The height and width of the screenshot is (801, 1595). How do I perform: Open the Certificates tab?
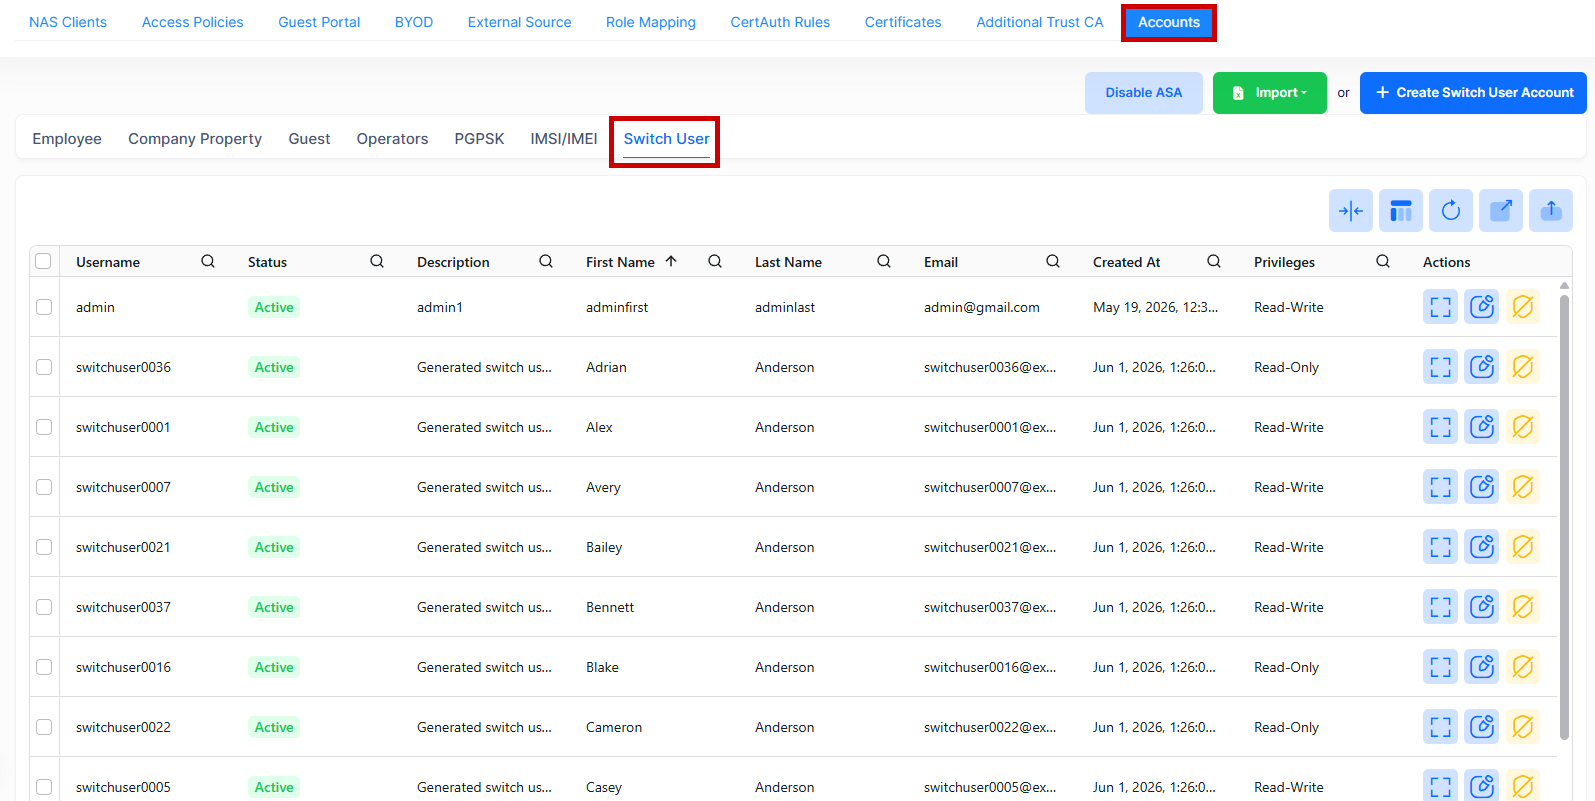(x=903, y=22)
